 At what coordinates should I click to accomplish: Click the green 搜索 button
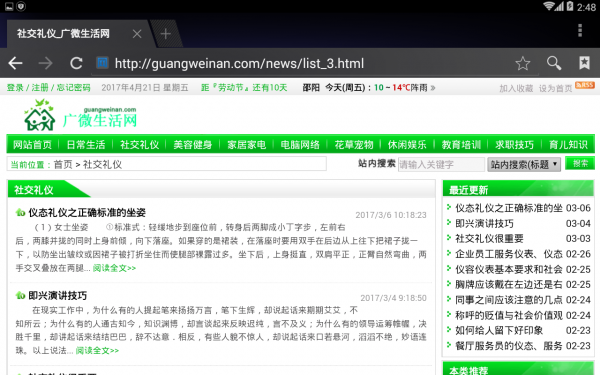pos(580,163)
